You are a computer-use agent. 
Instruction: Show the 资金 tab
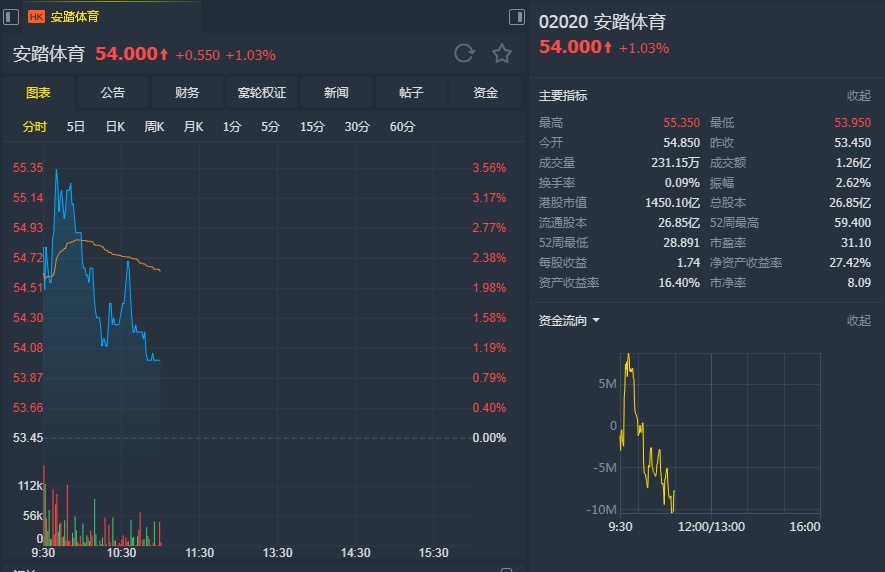[x=486, y=93]
